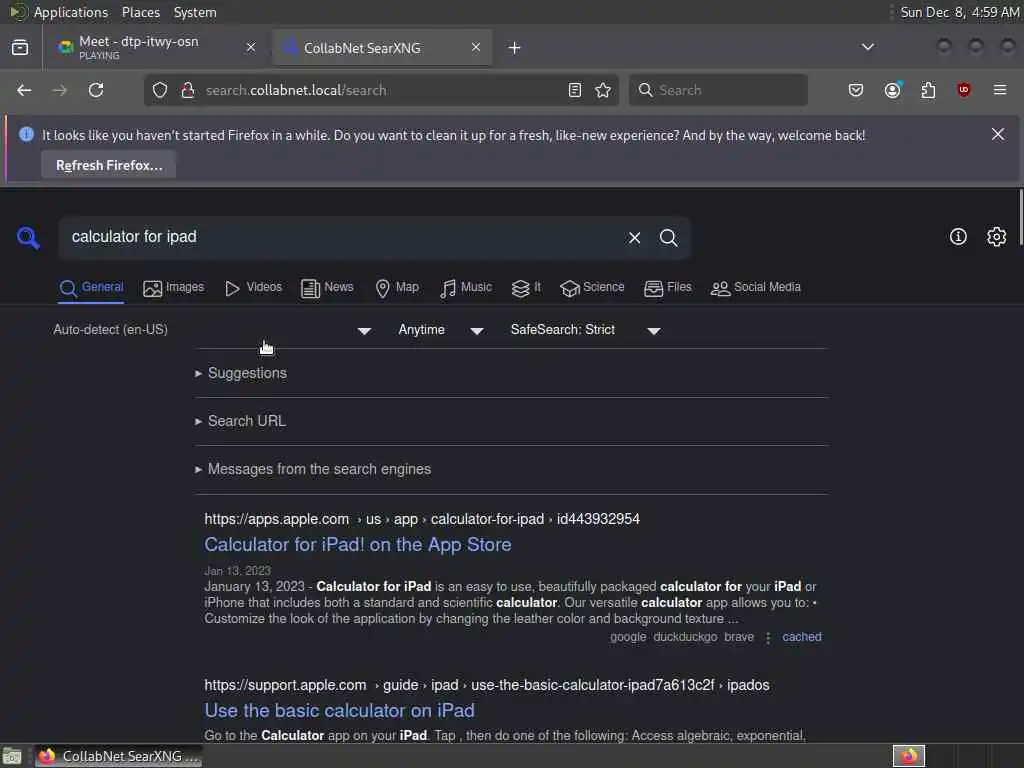Select the Images search category

click(174, 287)
